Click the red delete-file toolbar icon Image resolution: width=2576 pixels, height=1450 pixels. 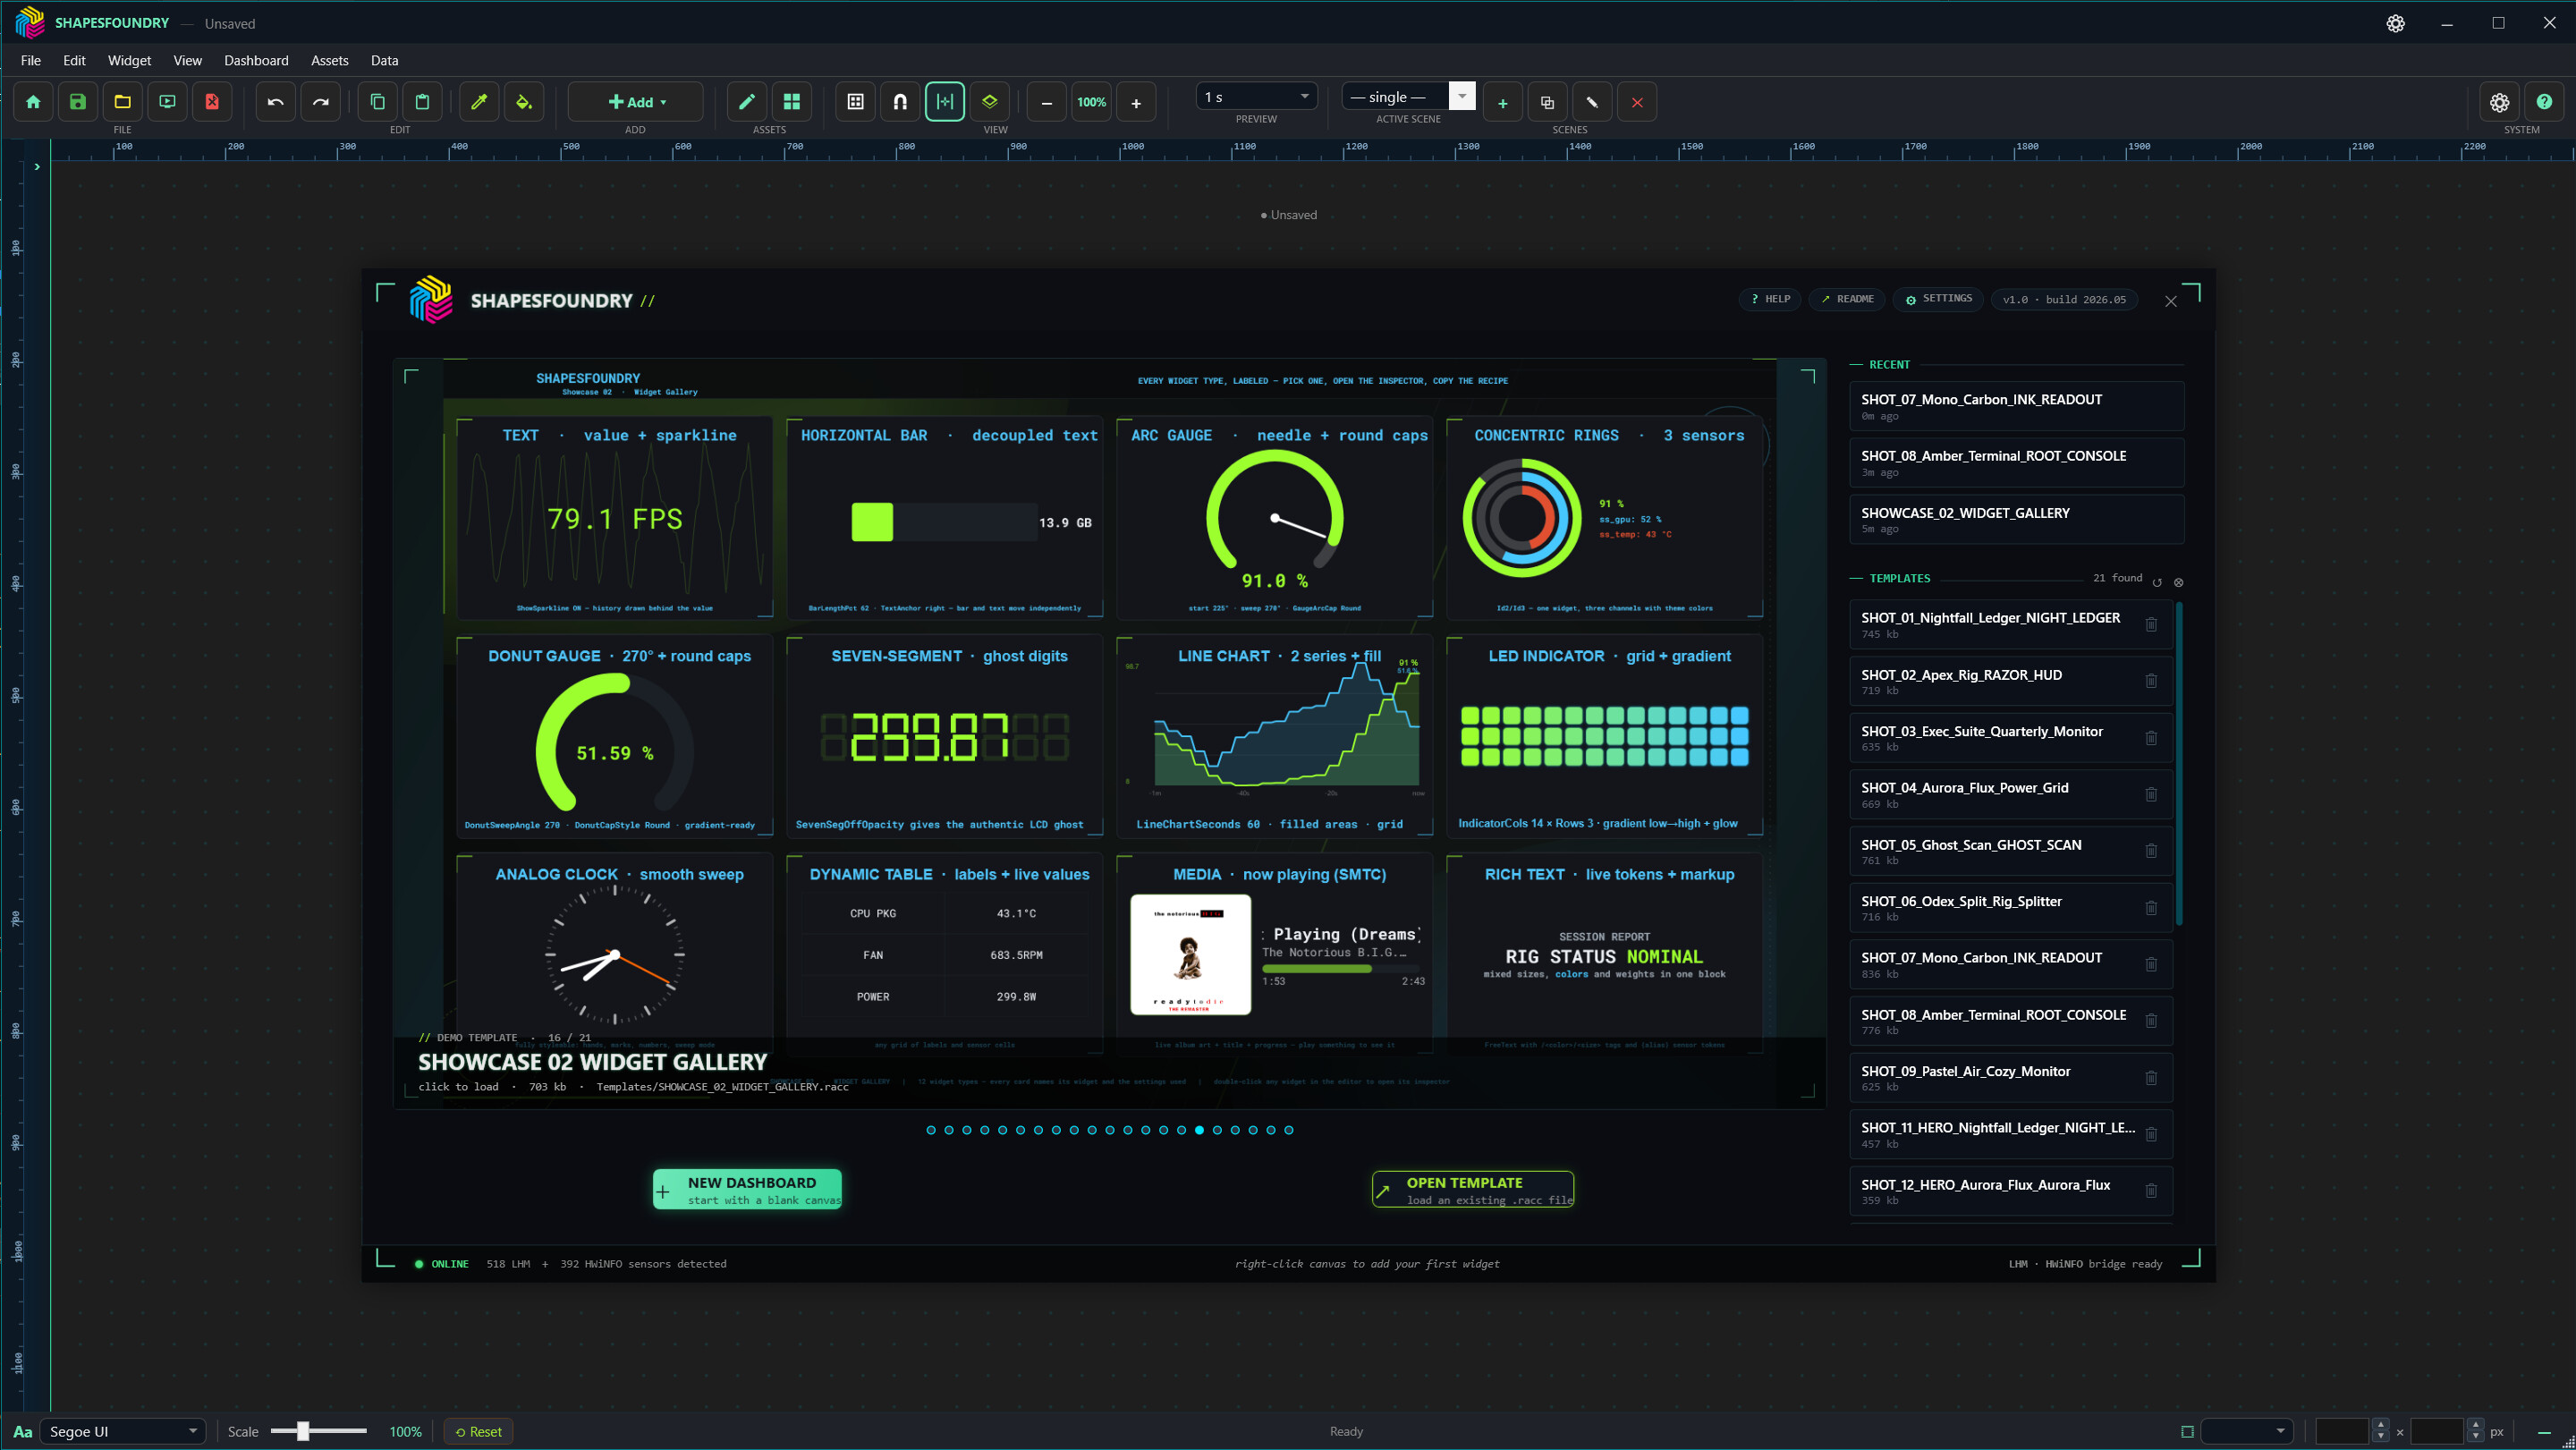pos(212,102)
